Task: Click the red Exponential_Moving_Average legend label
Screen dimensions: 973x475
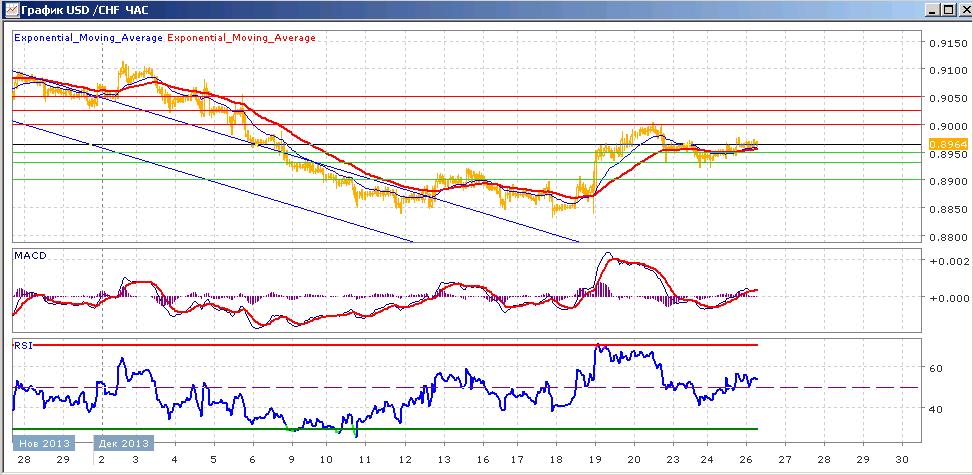Action: (x=241, y=37)
